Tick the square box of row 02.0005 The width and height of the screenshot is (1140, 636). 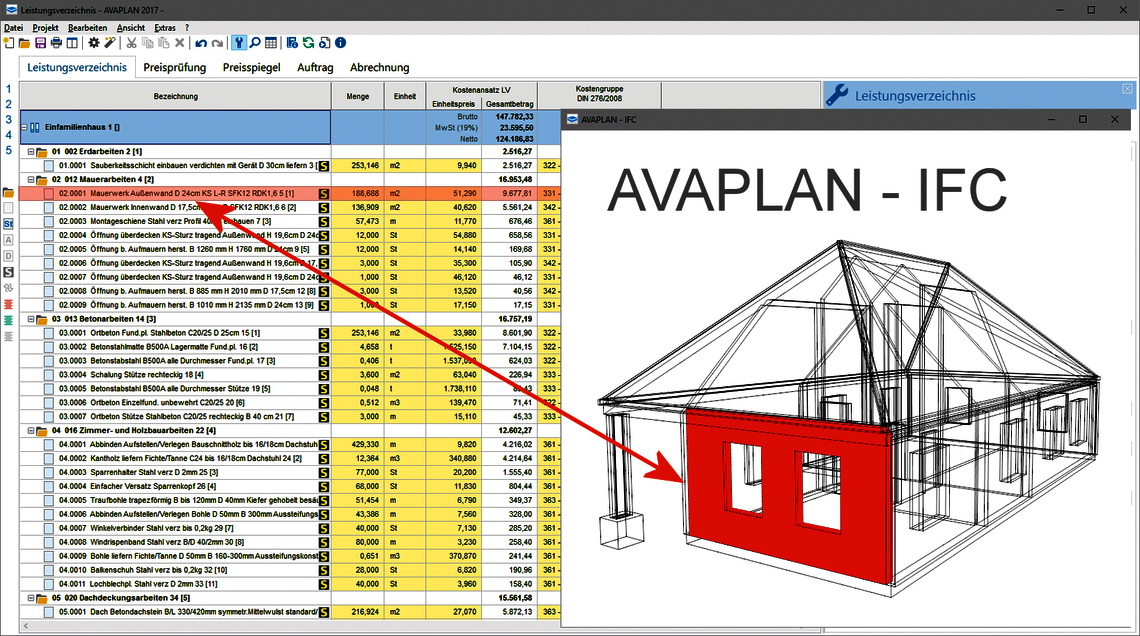click(49, 249)
